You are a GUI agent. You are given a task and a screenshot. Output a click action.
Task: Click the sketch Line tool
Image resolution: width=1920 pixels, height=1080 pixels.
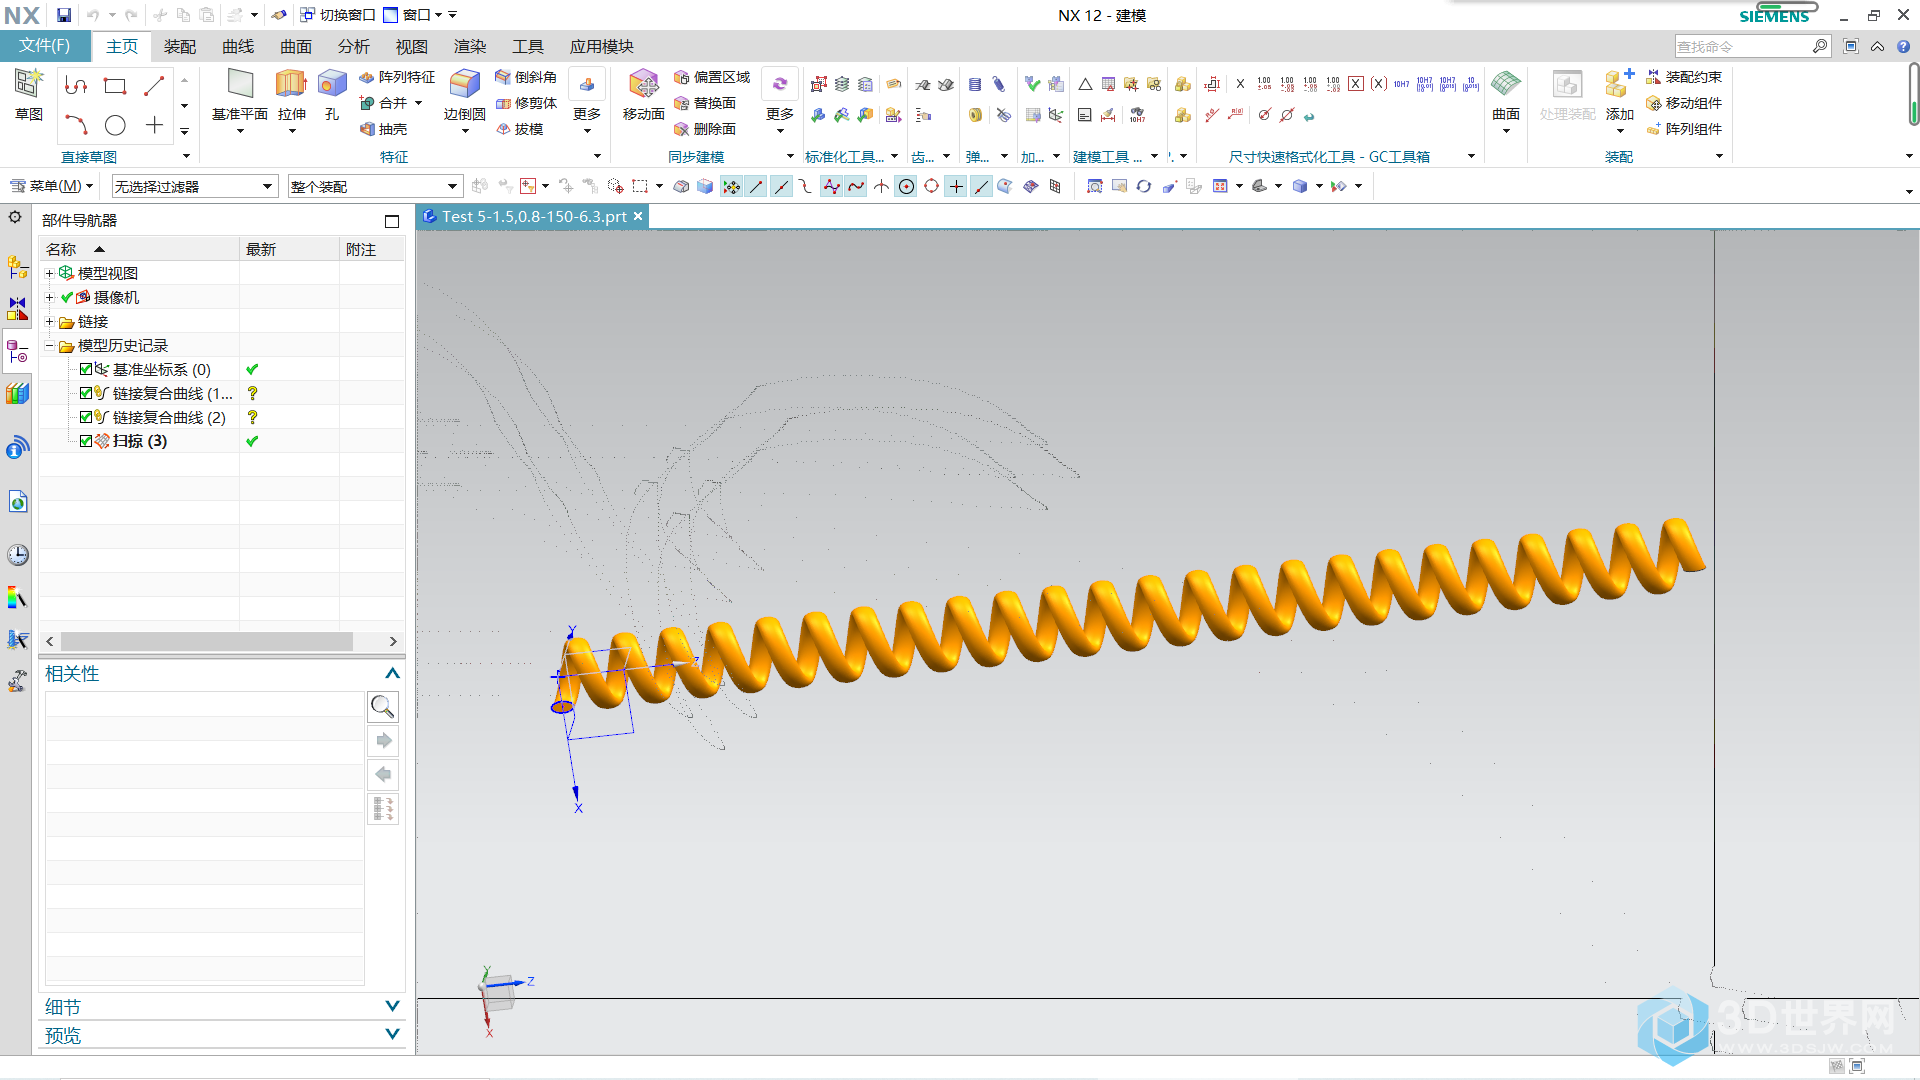point(154,86)
